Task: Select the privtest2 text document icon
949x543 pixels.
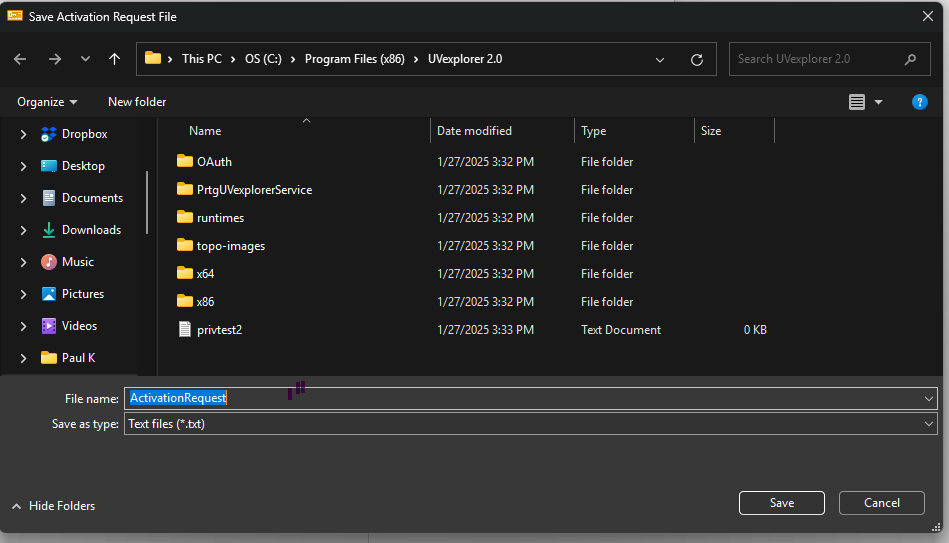Action: pos(185,329)
